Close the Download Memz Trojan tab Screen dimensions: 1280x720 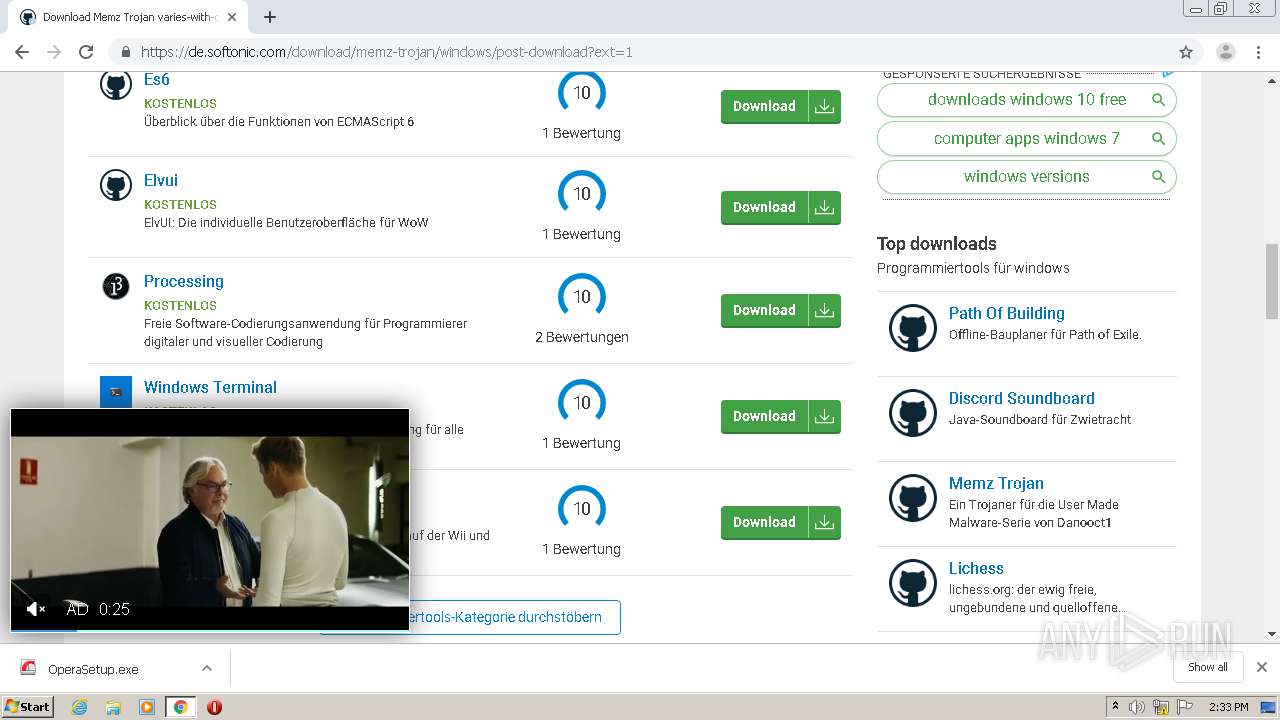232,17
